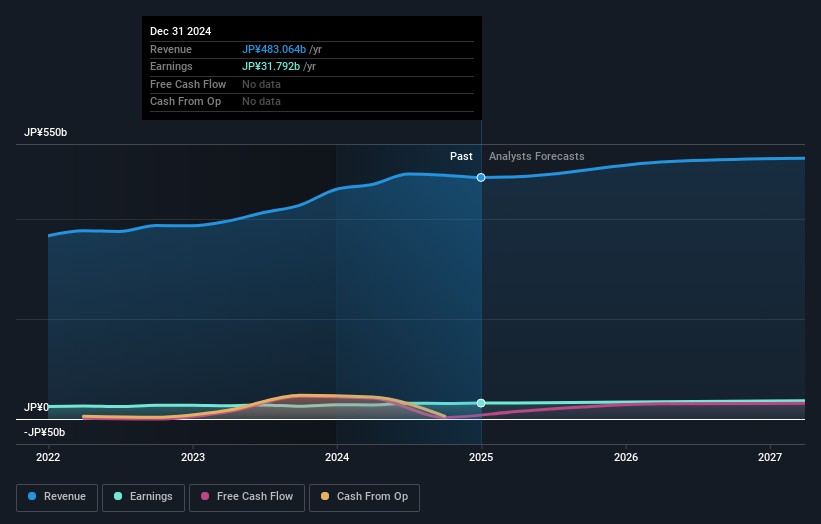Click the 2024 x-axis label

[x=337, y=458]
